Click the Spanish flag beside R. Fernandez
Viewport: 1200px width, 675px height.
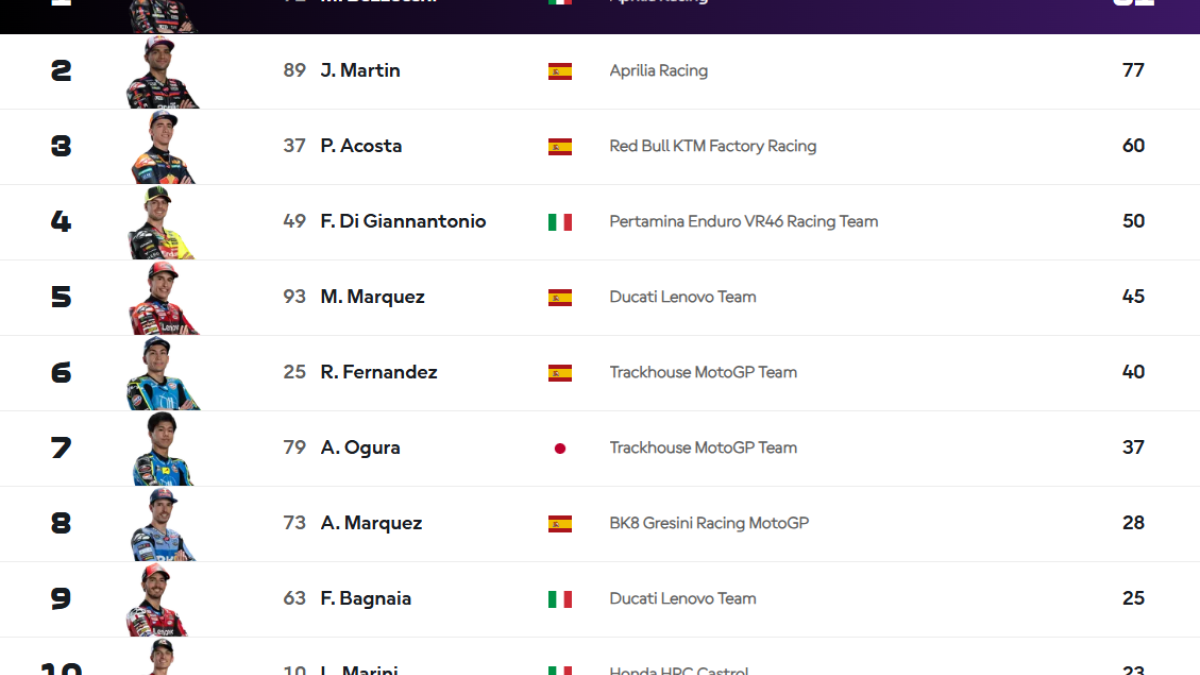click(x=560, y=373)
